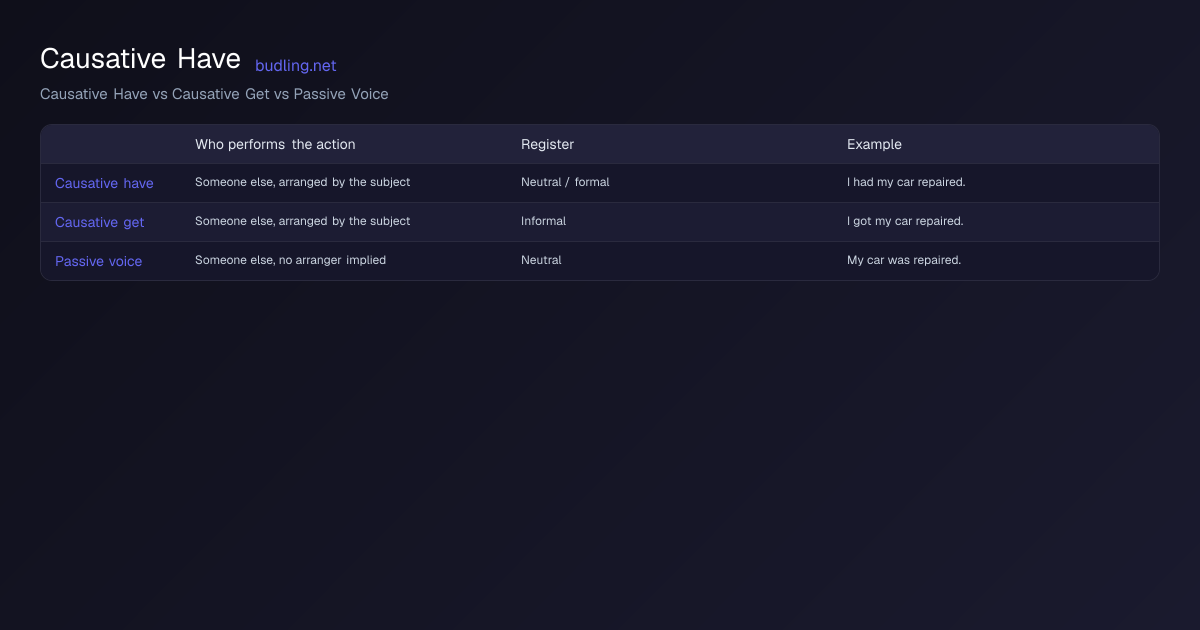Screen dimensions: 1200x630
Task: Click the Causative Have page title
Action: pyautogui.click(x=140, y=59)
